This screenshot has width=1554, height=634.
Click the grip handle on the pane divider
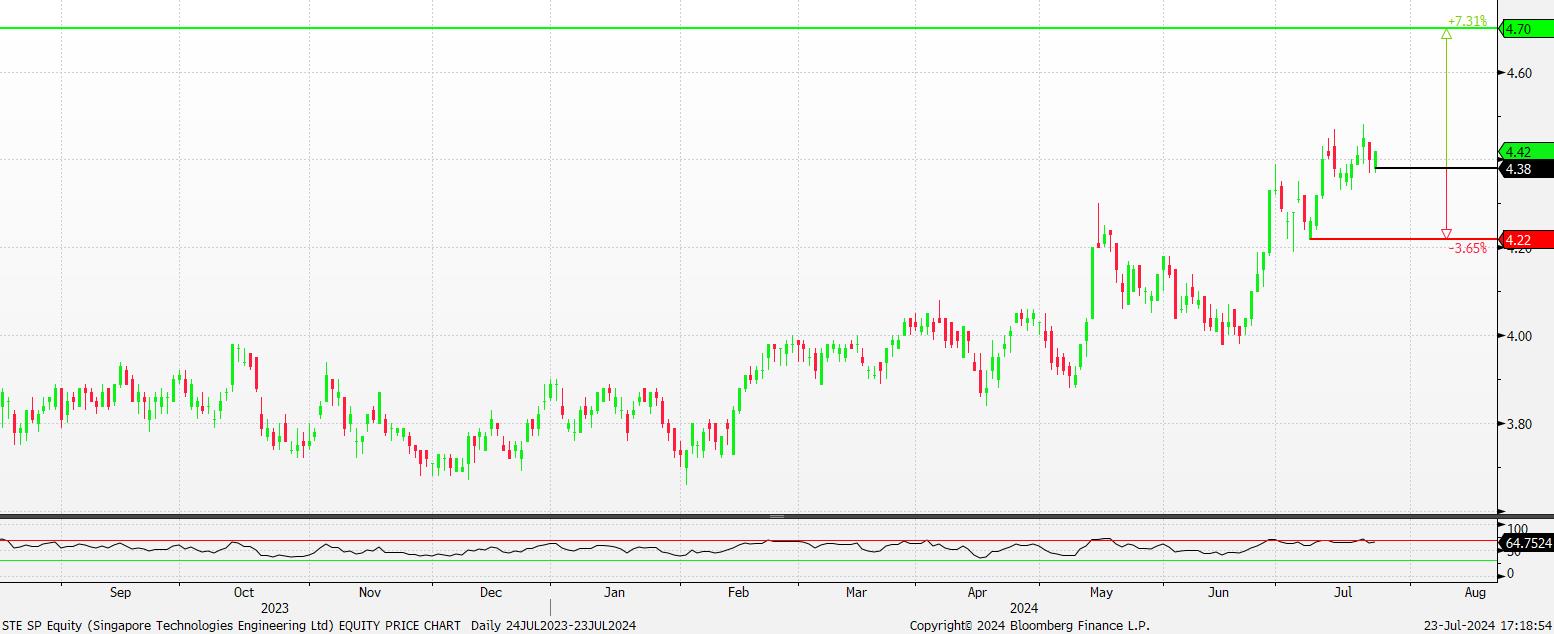[776, 516]
